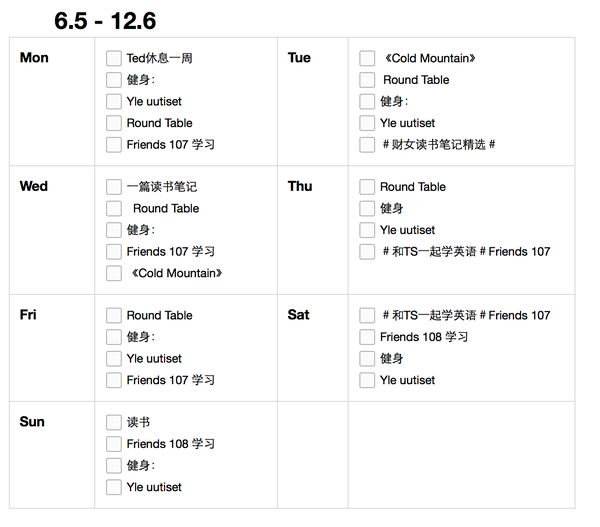Click the 6.5 - 12.6 title heading
Image resolution: width=600 pixels, height=527 pixels.
coord(105,21)
